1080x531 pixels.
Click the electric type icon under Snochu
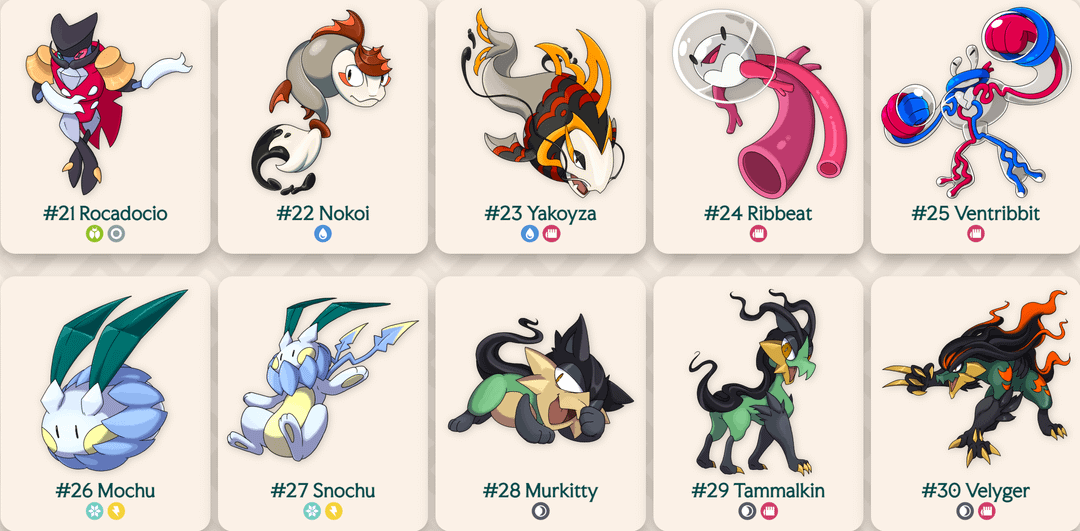334,511
